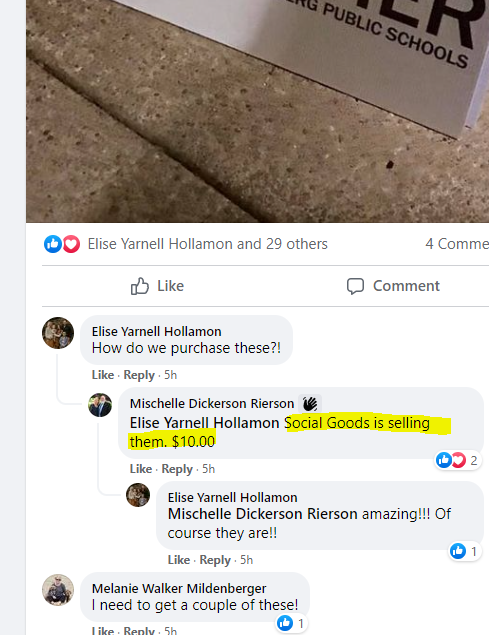The width and height of the screenshot is (489, 635).
Task: Click the Comment button with speech bubble
Action: 393,286
